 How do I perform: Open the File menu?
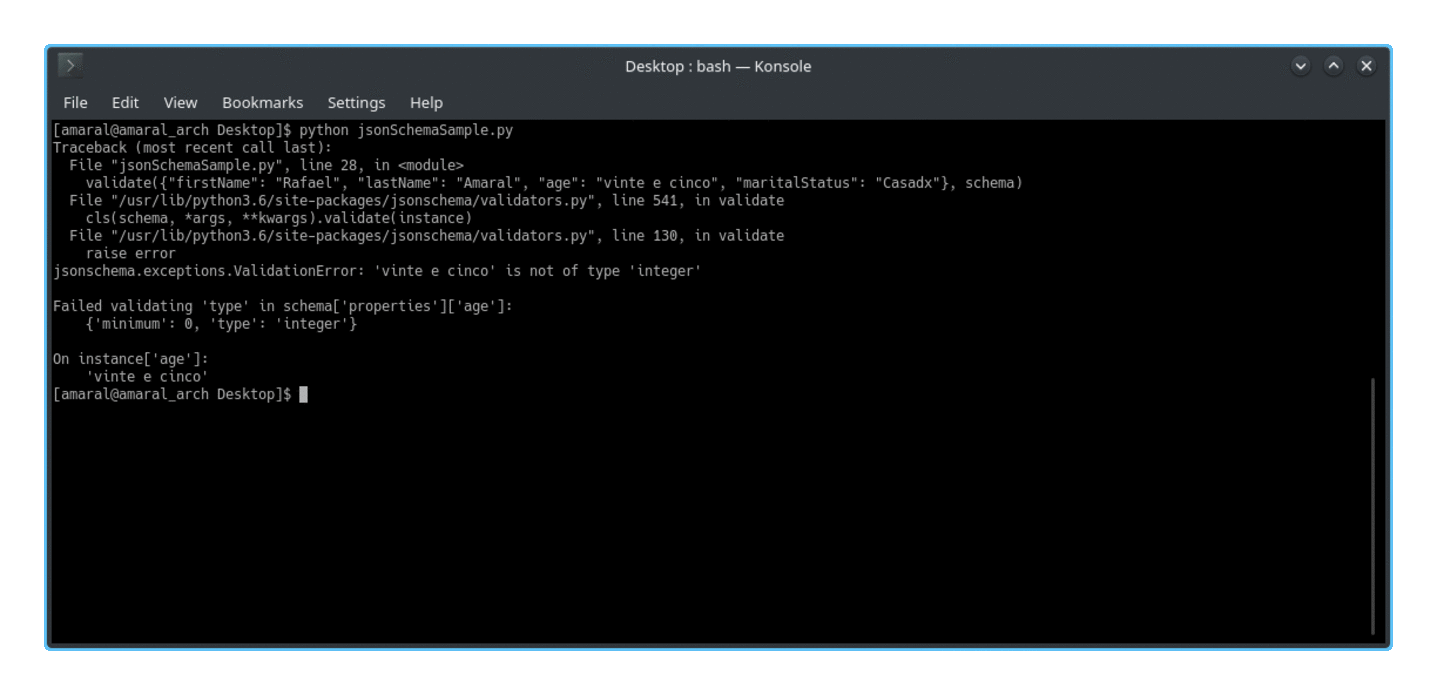[x=74, y=102]
